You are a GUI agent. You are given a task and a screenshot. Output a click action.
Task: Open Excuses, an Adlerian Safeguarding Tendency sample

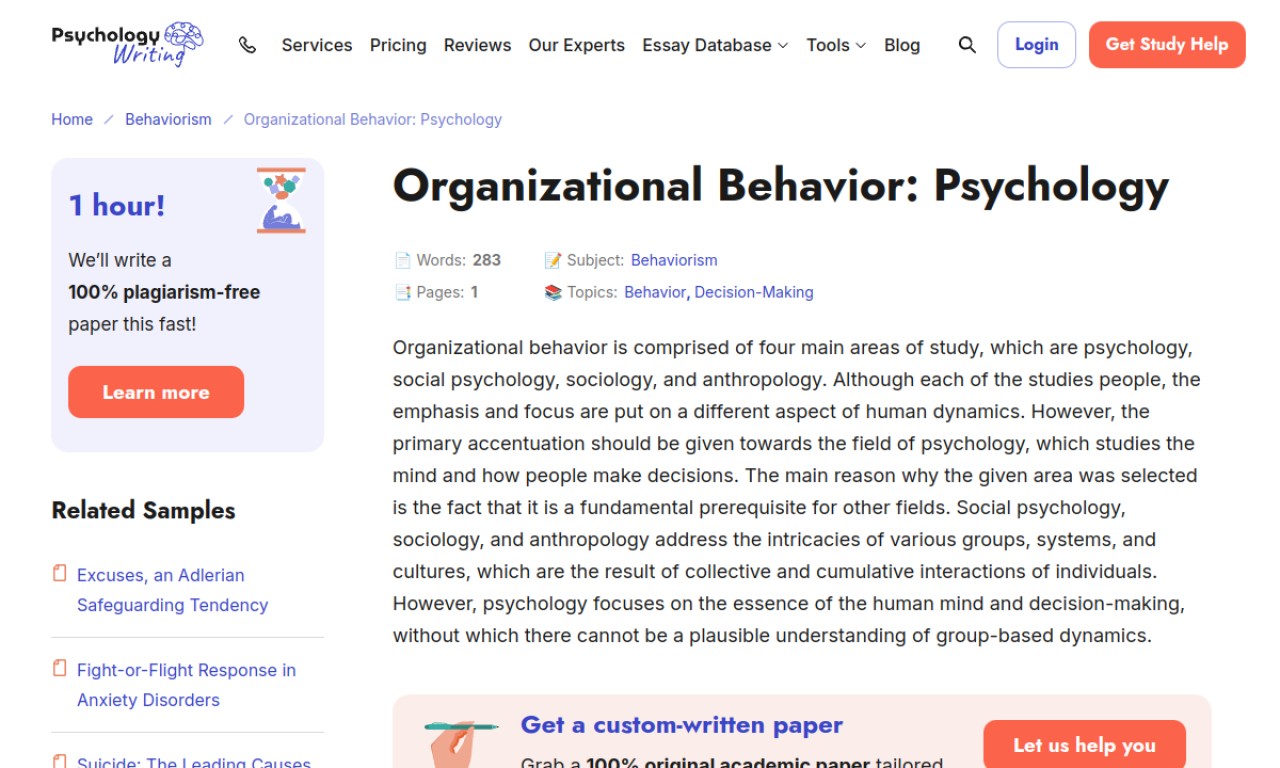pos(172,590)
